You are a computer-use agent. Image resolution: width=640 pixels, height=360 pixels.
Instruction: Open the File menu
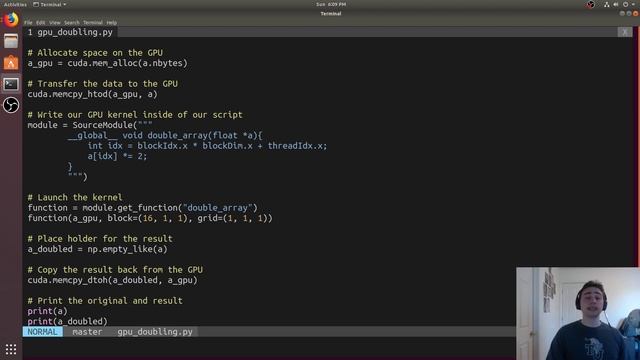click(28, 23)
